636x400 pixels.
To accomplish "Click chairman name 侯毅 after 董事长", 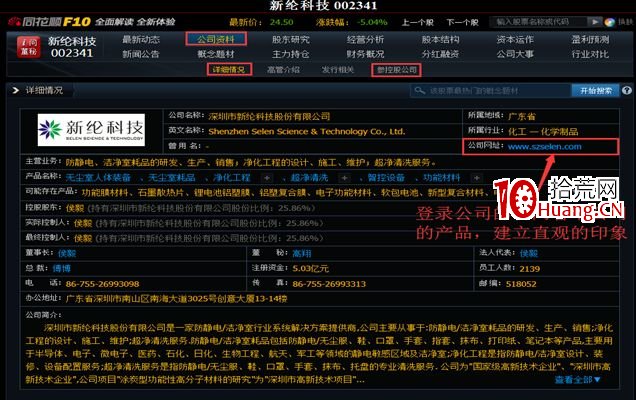I will click(x=67, y=254).
